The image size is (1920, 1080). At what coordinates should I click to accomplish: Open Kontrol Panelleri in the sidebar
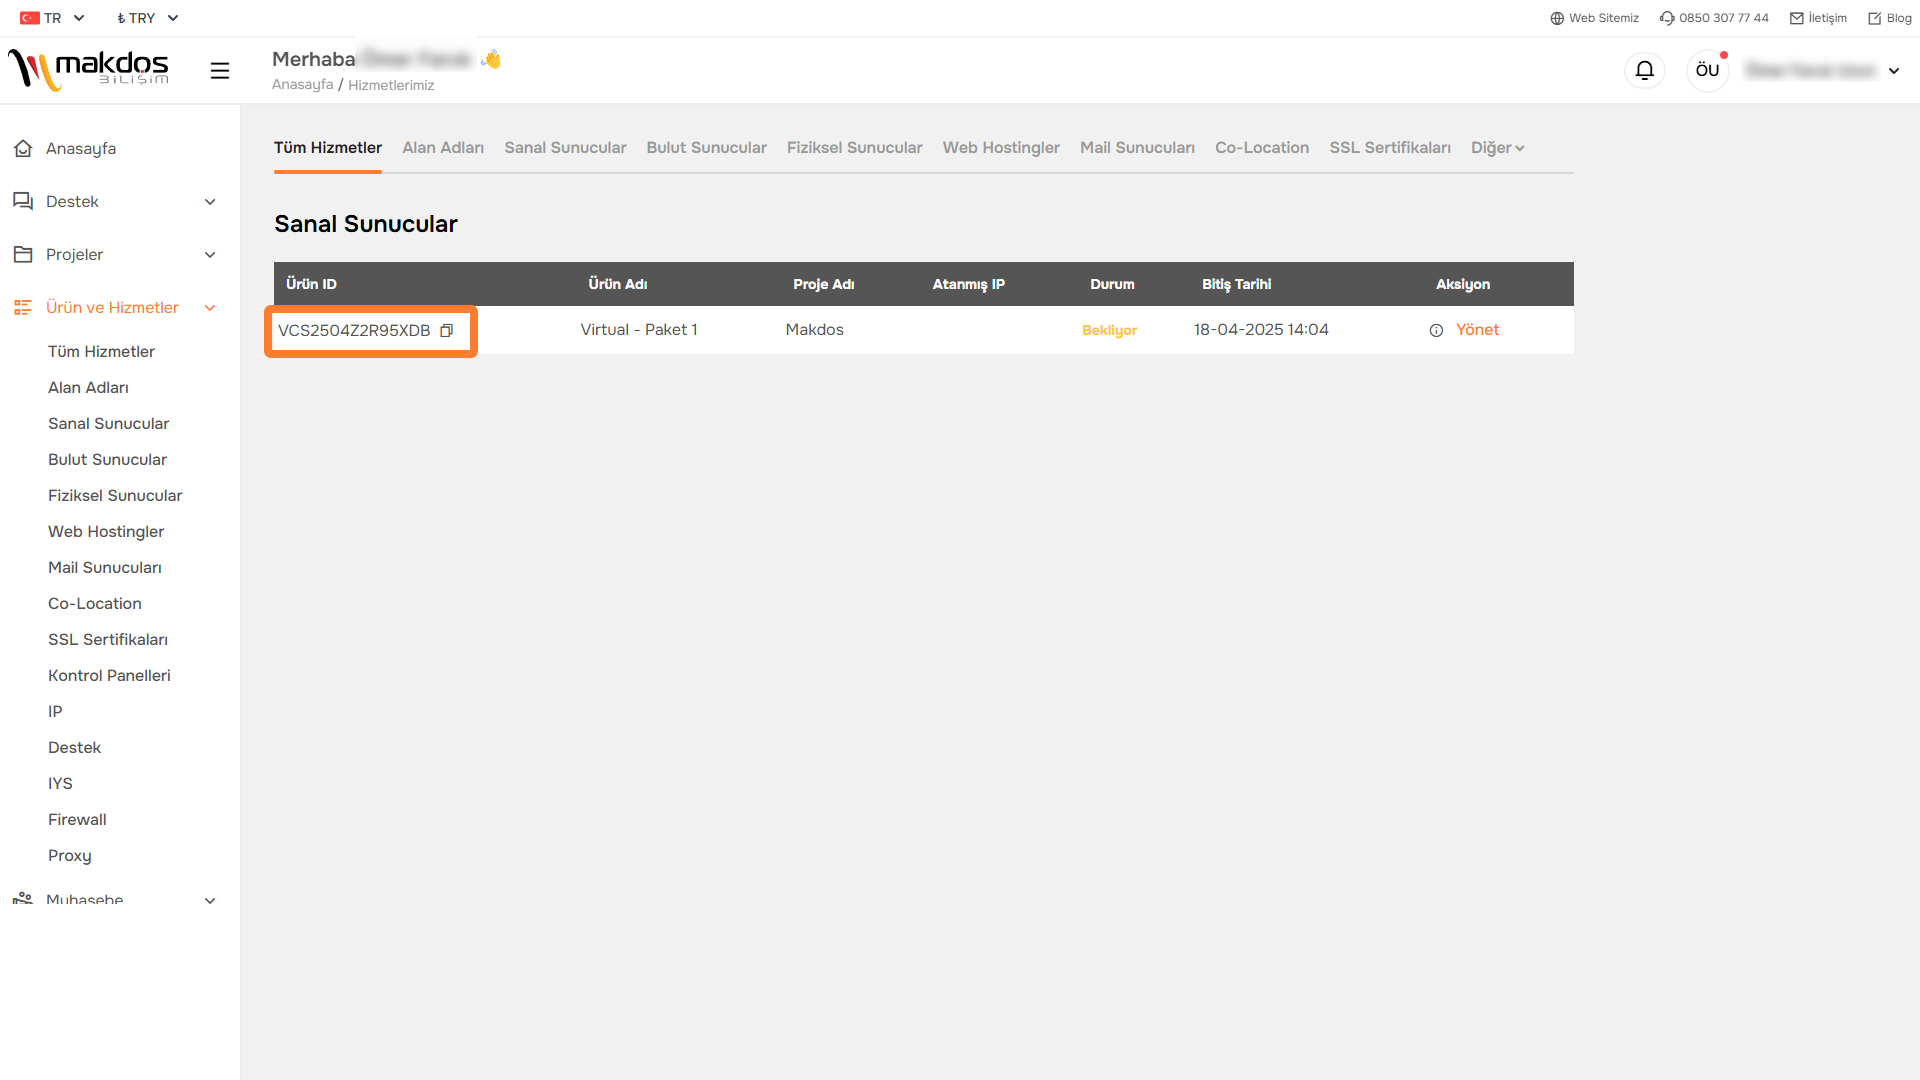109,676
